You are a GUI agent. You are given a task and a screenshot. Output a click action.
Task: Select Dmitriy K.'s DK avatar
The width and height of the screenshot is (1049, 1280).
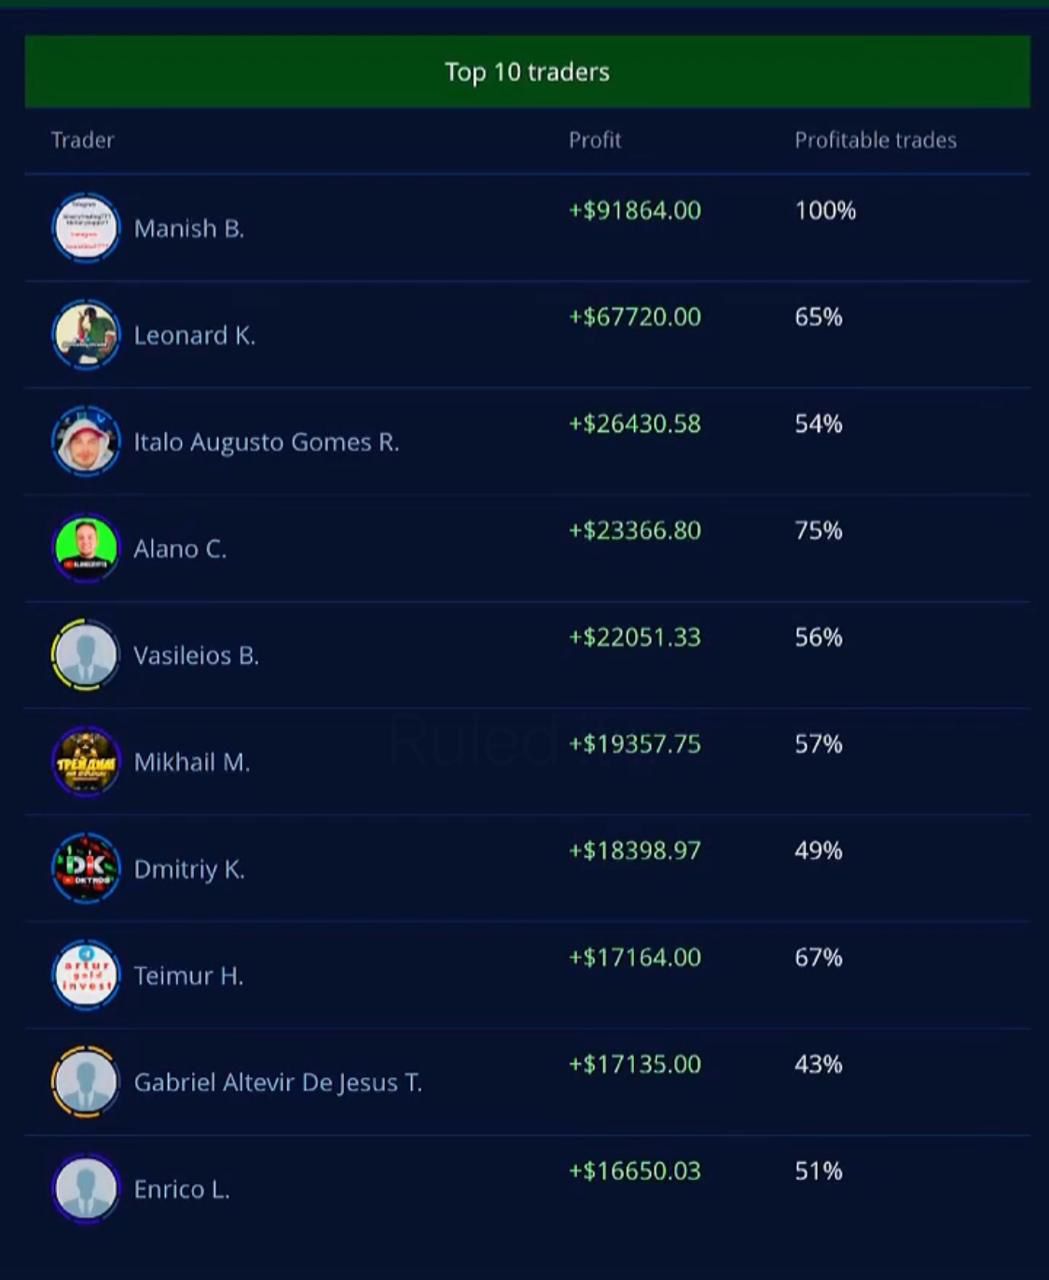point(85,868)
